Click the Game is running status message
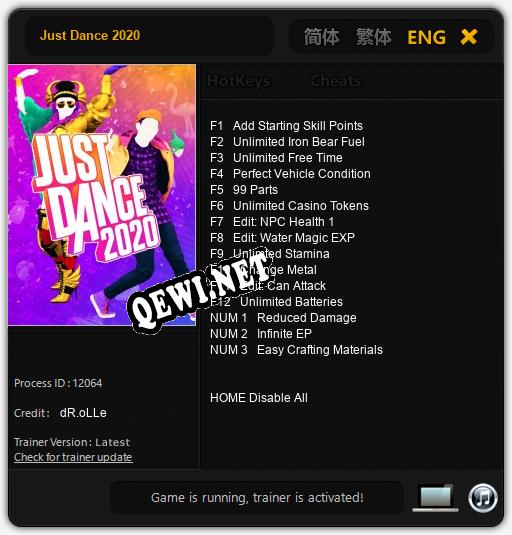 coord(257,497)
